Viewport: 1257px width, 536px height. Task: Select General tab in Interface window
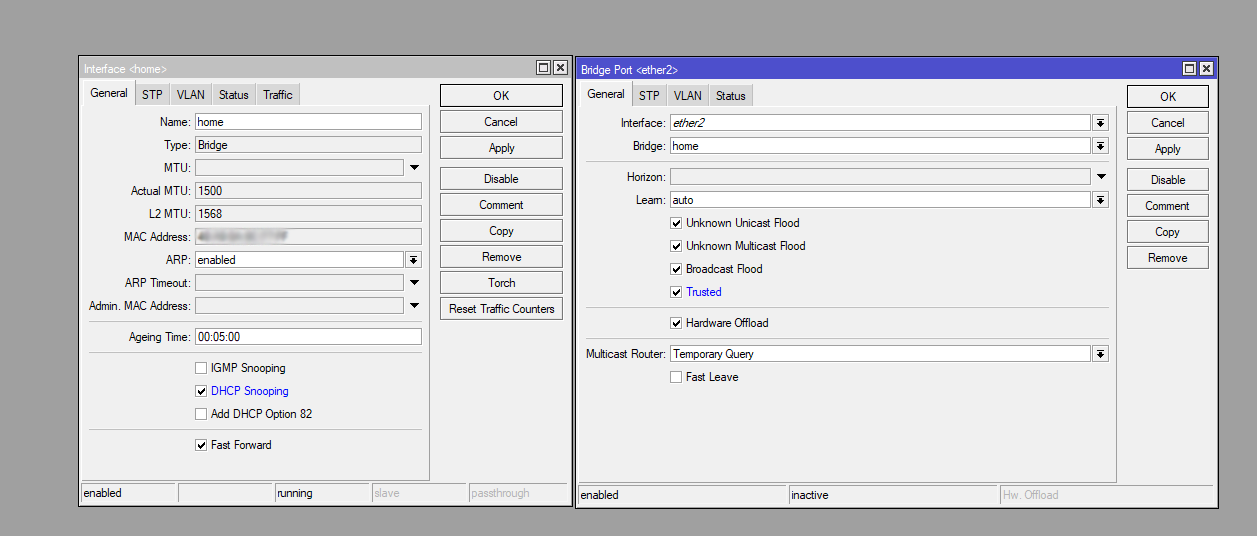(x=109, y=93)
